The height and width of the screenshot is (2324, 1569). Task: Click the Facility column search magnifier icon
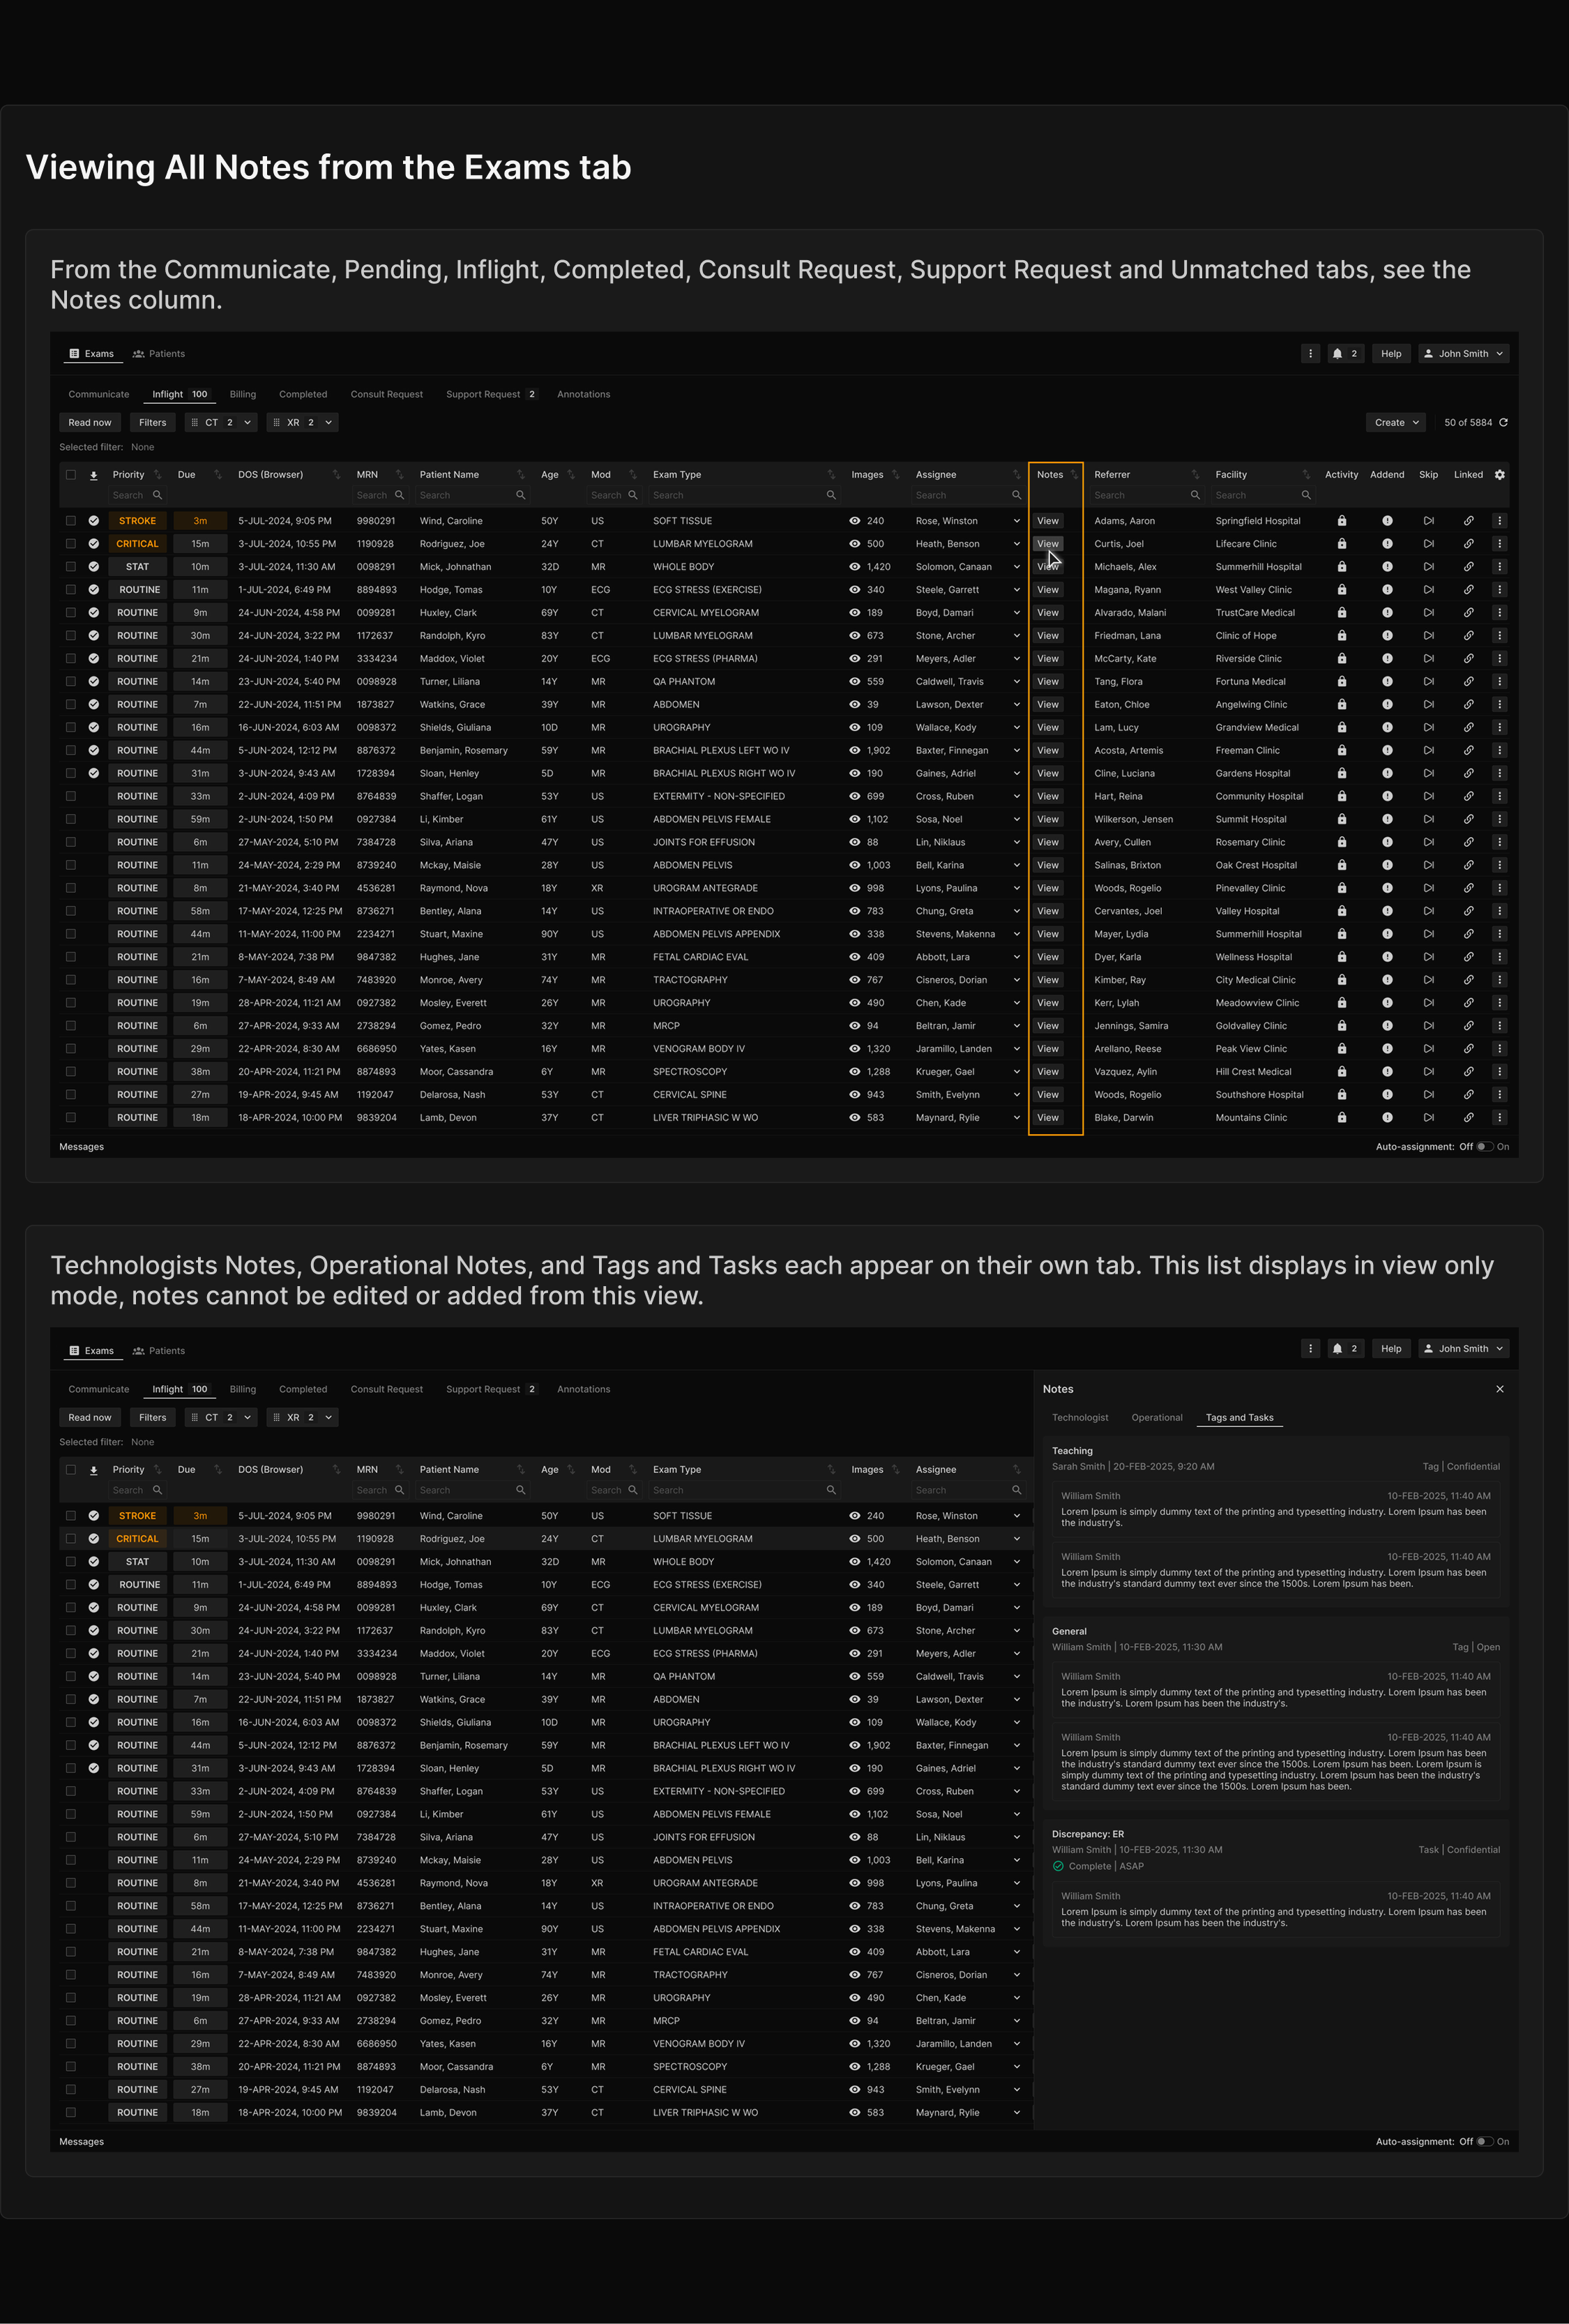point(1305,495)
